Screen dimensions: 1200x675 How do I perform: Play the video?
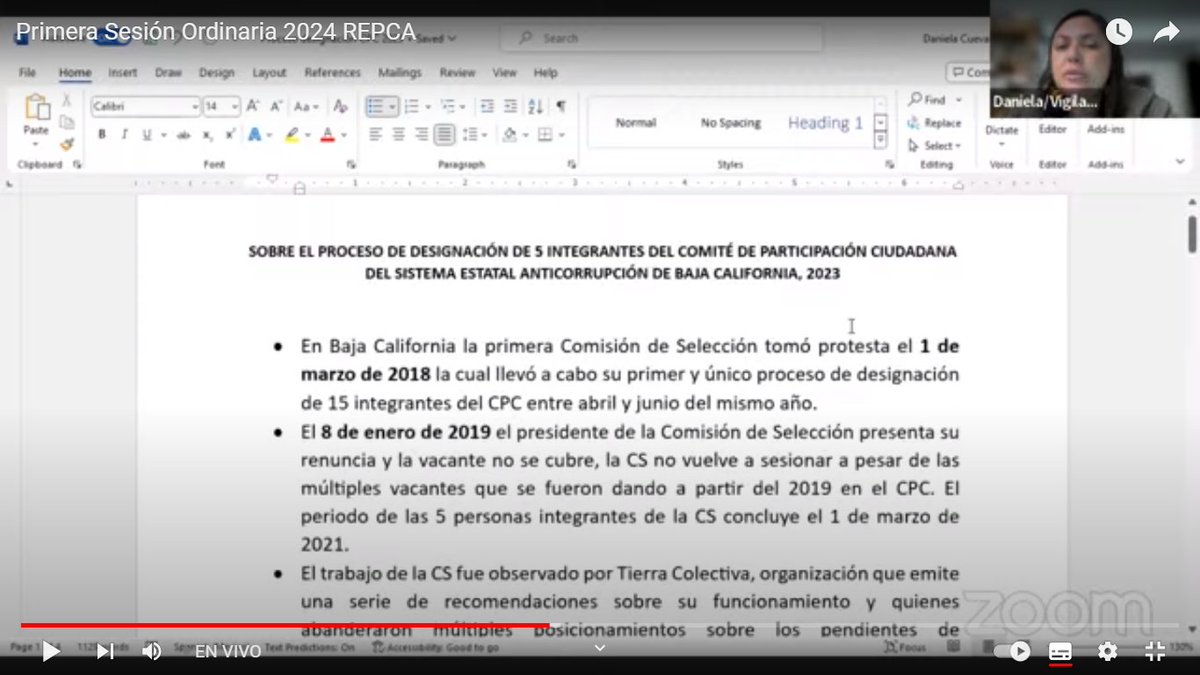click(x=51, y=651)
